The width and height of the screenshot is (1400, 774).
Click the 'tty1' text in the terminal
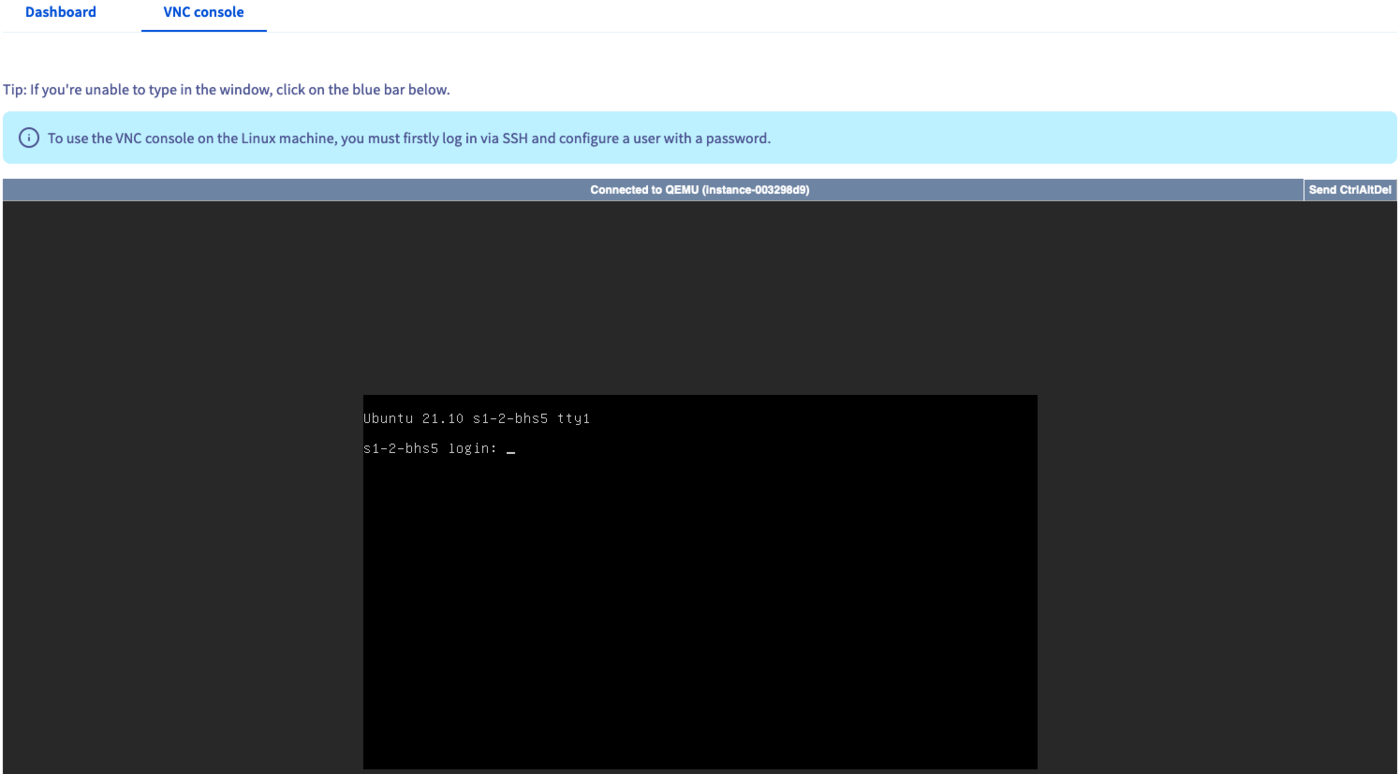(x=574, y=419)
